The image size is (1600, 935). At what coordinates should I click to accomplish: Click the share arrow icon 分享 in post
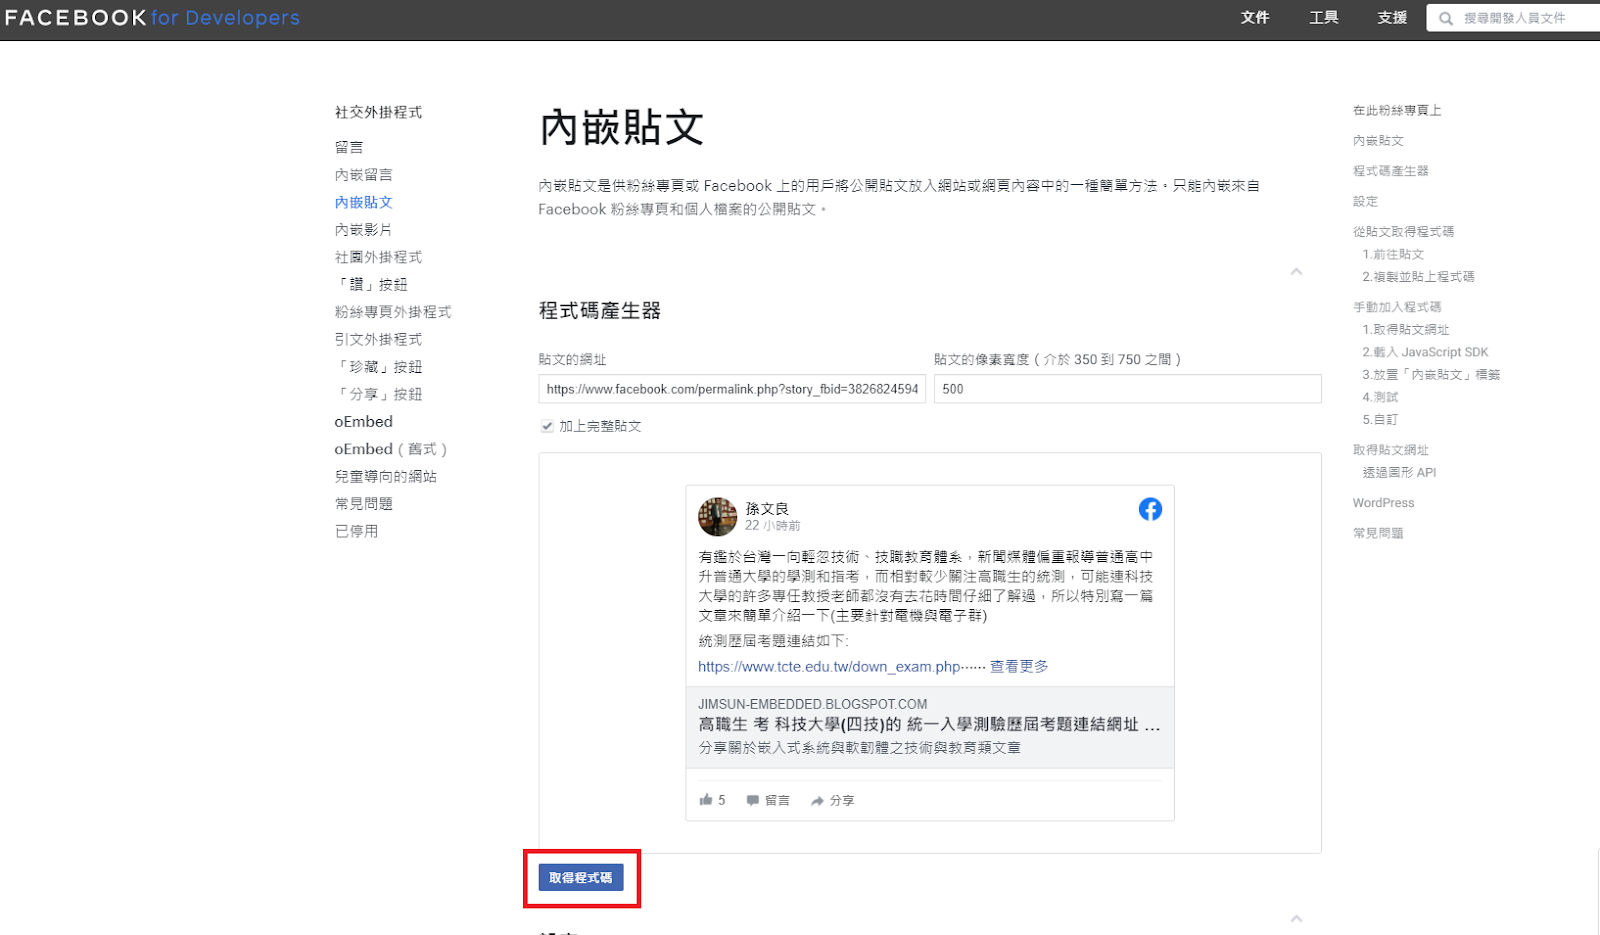click(817, 801)
